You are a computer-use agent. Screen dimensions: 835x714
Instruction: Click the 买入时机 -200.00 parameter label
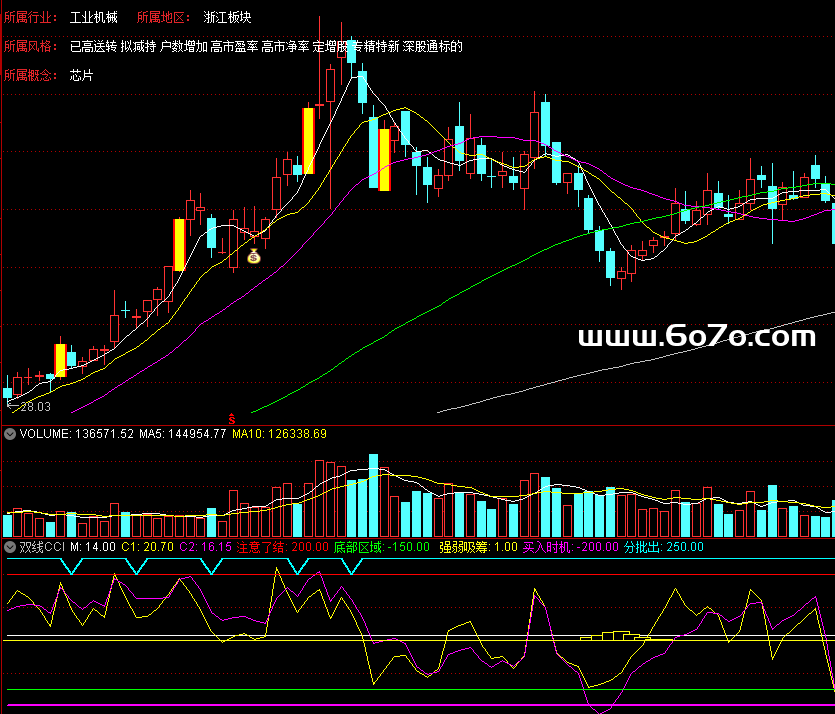[570, 547]
